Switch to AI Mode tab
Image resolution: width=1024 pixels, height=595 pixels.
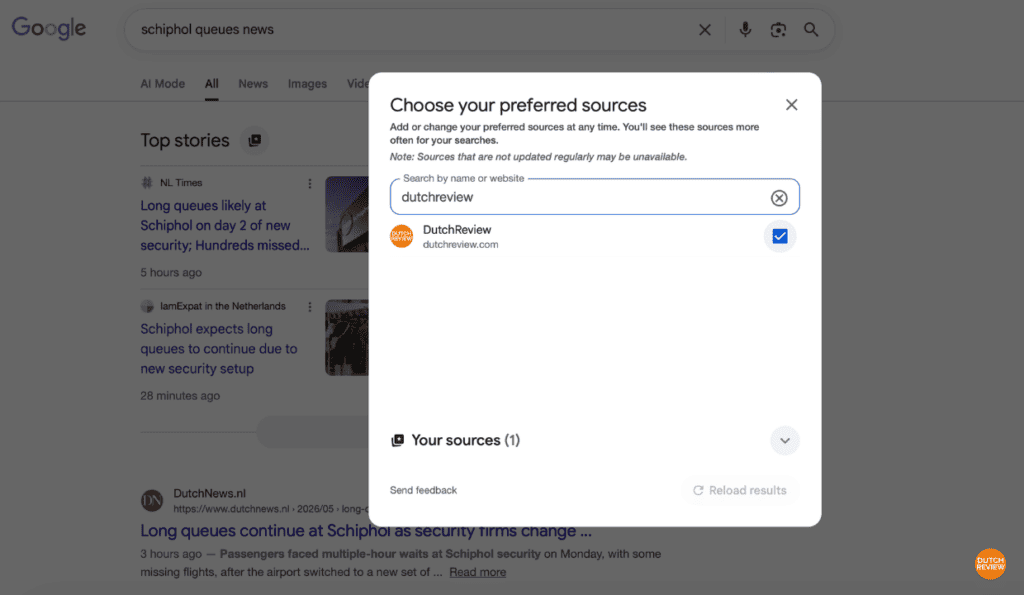(x=163, y=84)
